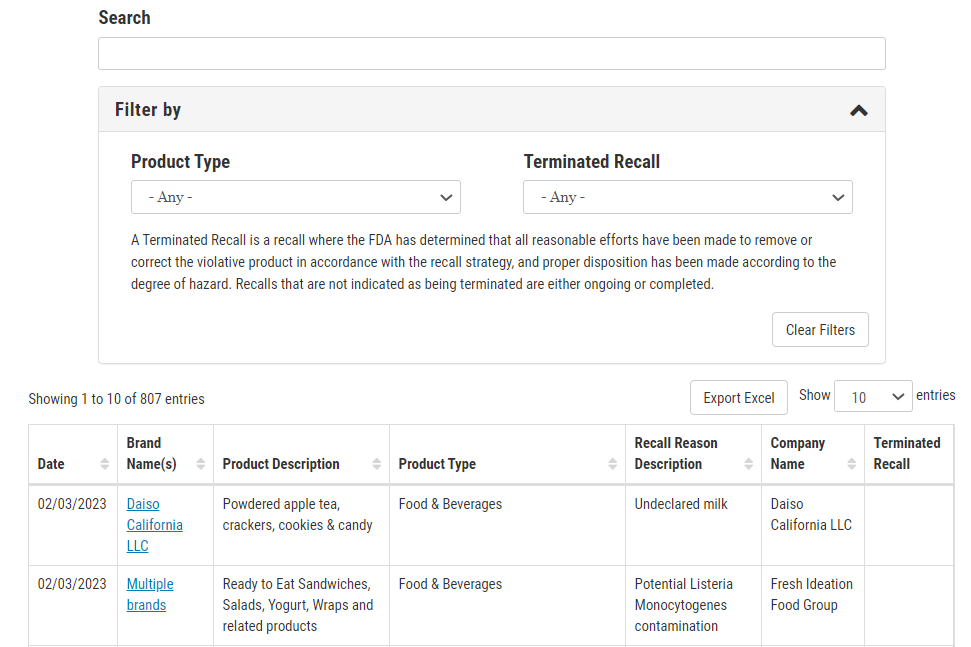Sort by Product Description arrows icon
Screen dimensions: 971x647
(377, 464)
